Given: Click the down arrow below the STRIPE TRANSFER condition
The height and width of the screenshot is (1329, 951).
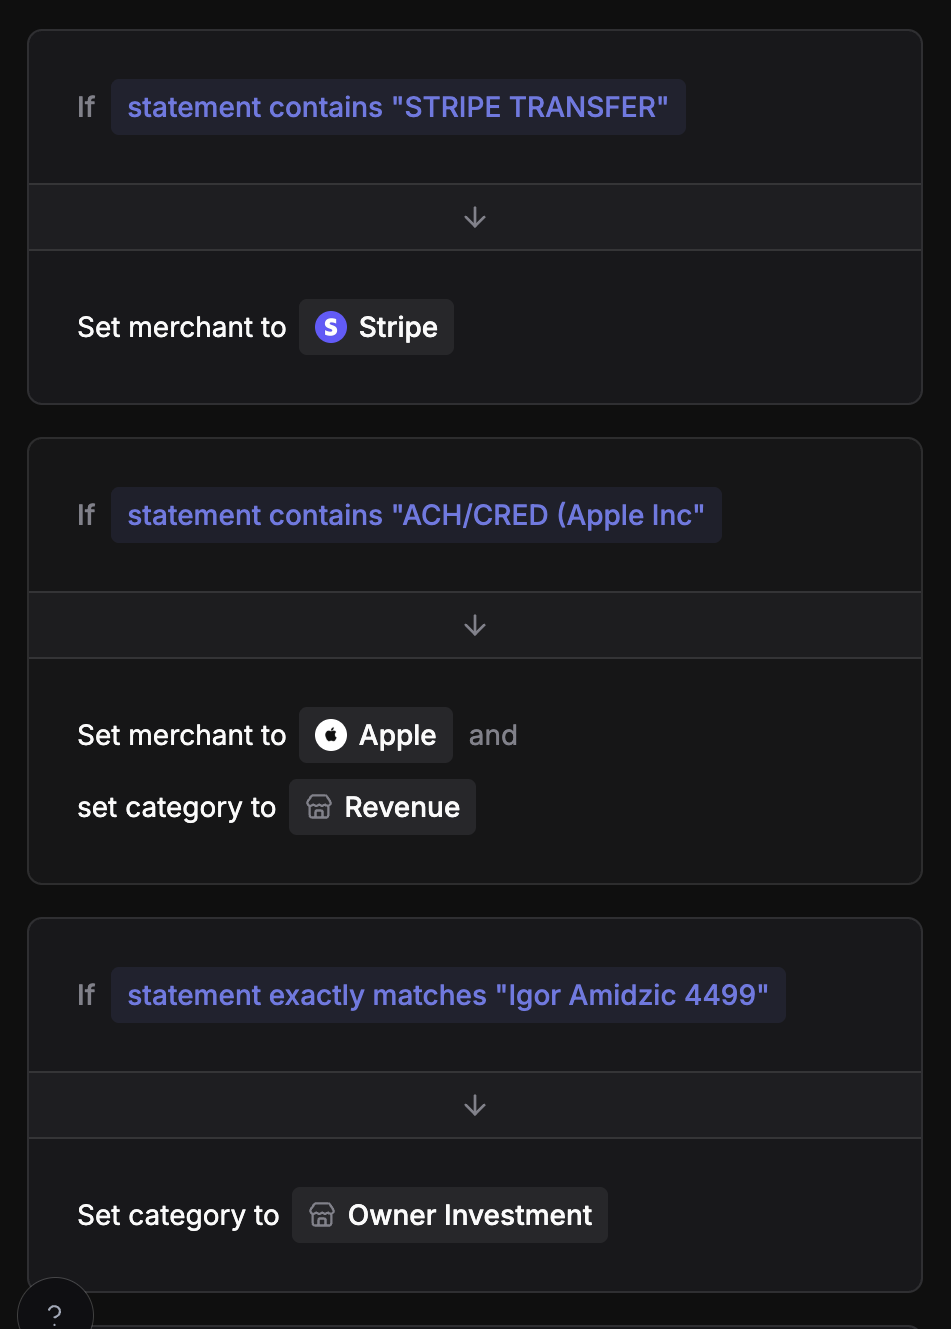Looking at the screenshot, I should pyautogui.click(x=475, y=217).
